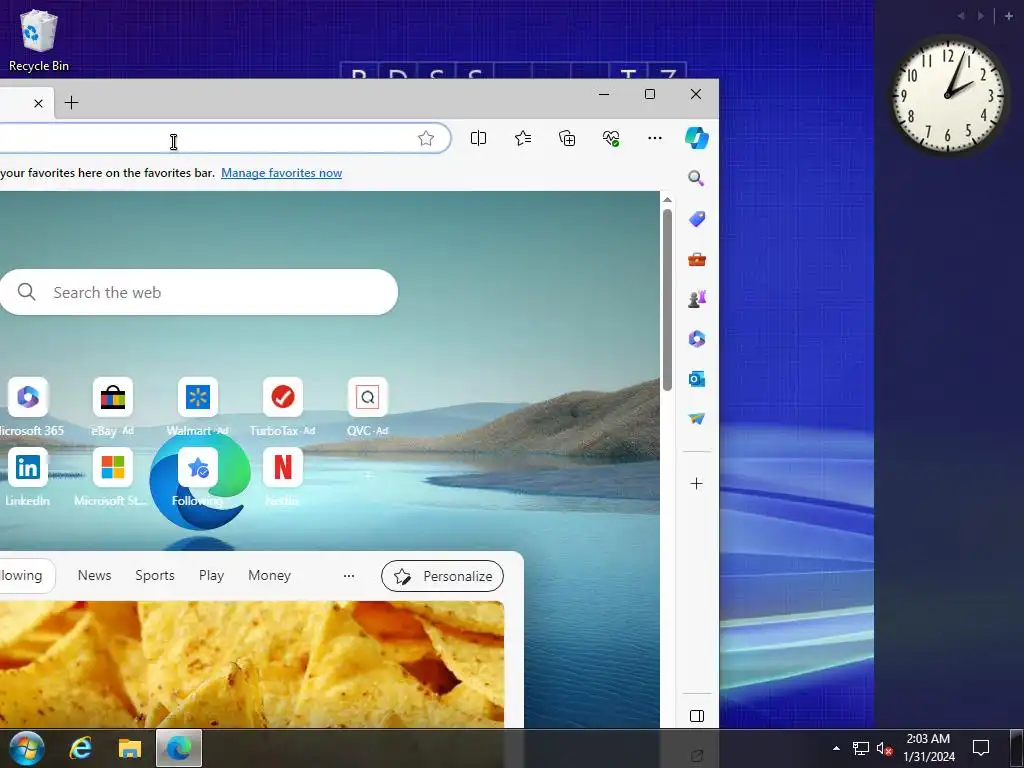Image resolution: width=1024 pixels, height=768 pixels.
Task: Open Browser essentials heart icon
Action: point(611,138)
